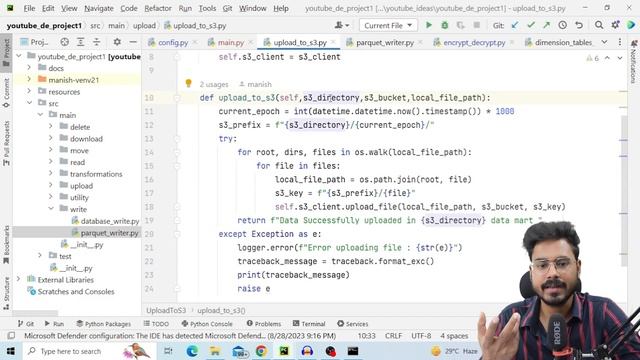Open the Services tool window
This screenshot has width=640, height=360.
click(x=353, y=324)
